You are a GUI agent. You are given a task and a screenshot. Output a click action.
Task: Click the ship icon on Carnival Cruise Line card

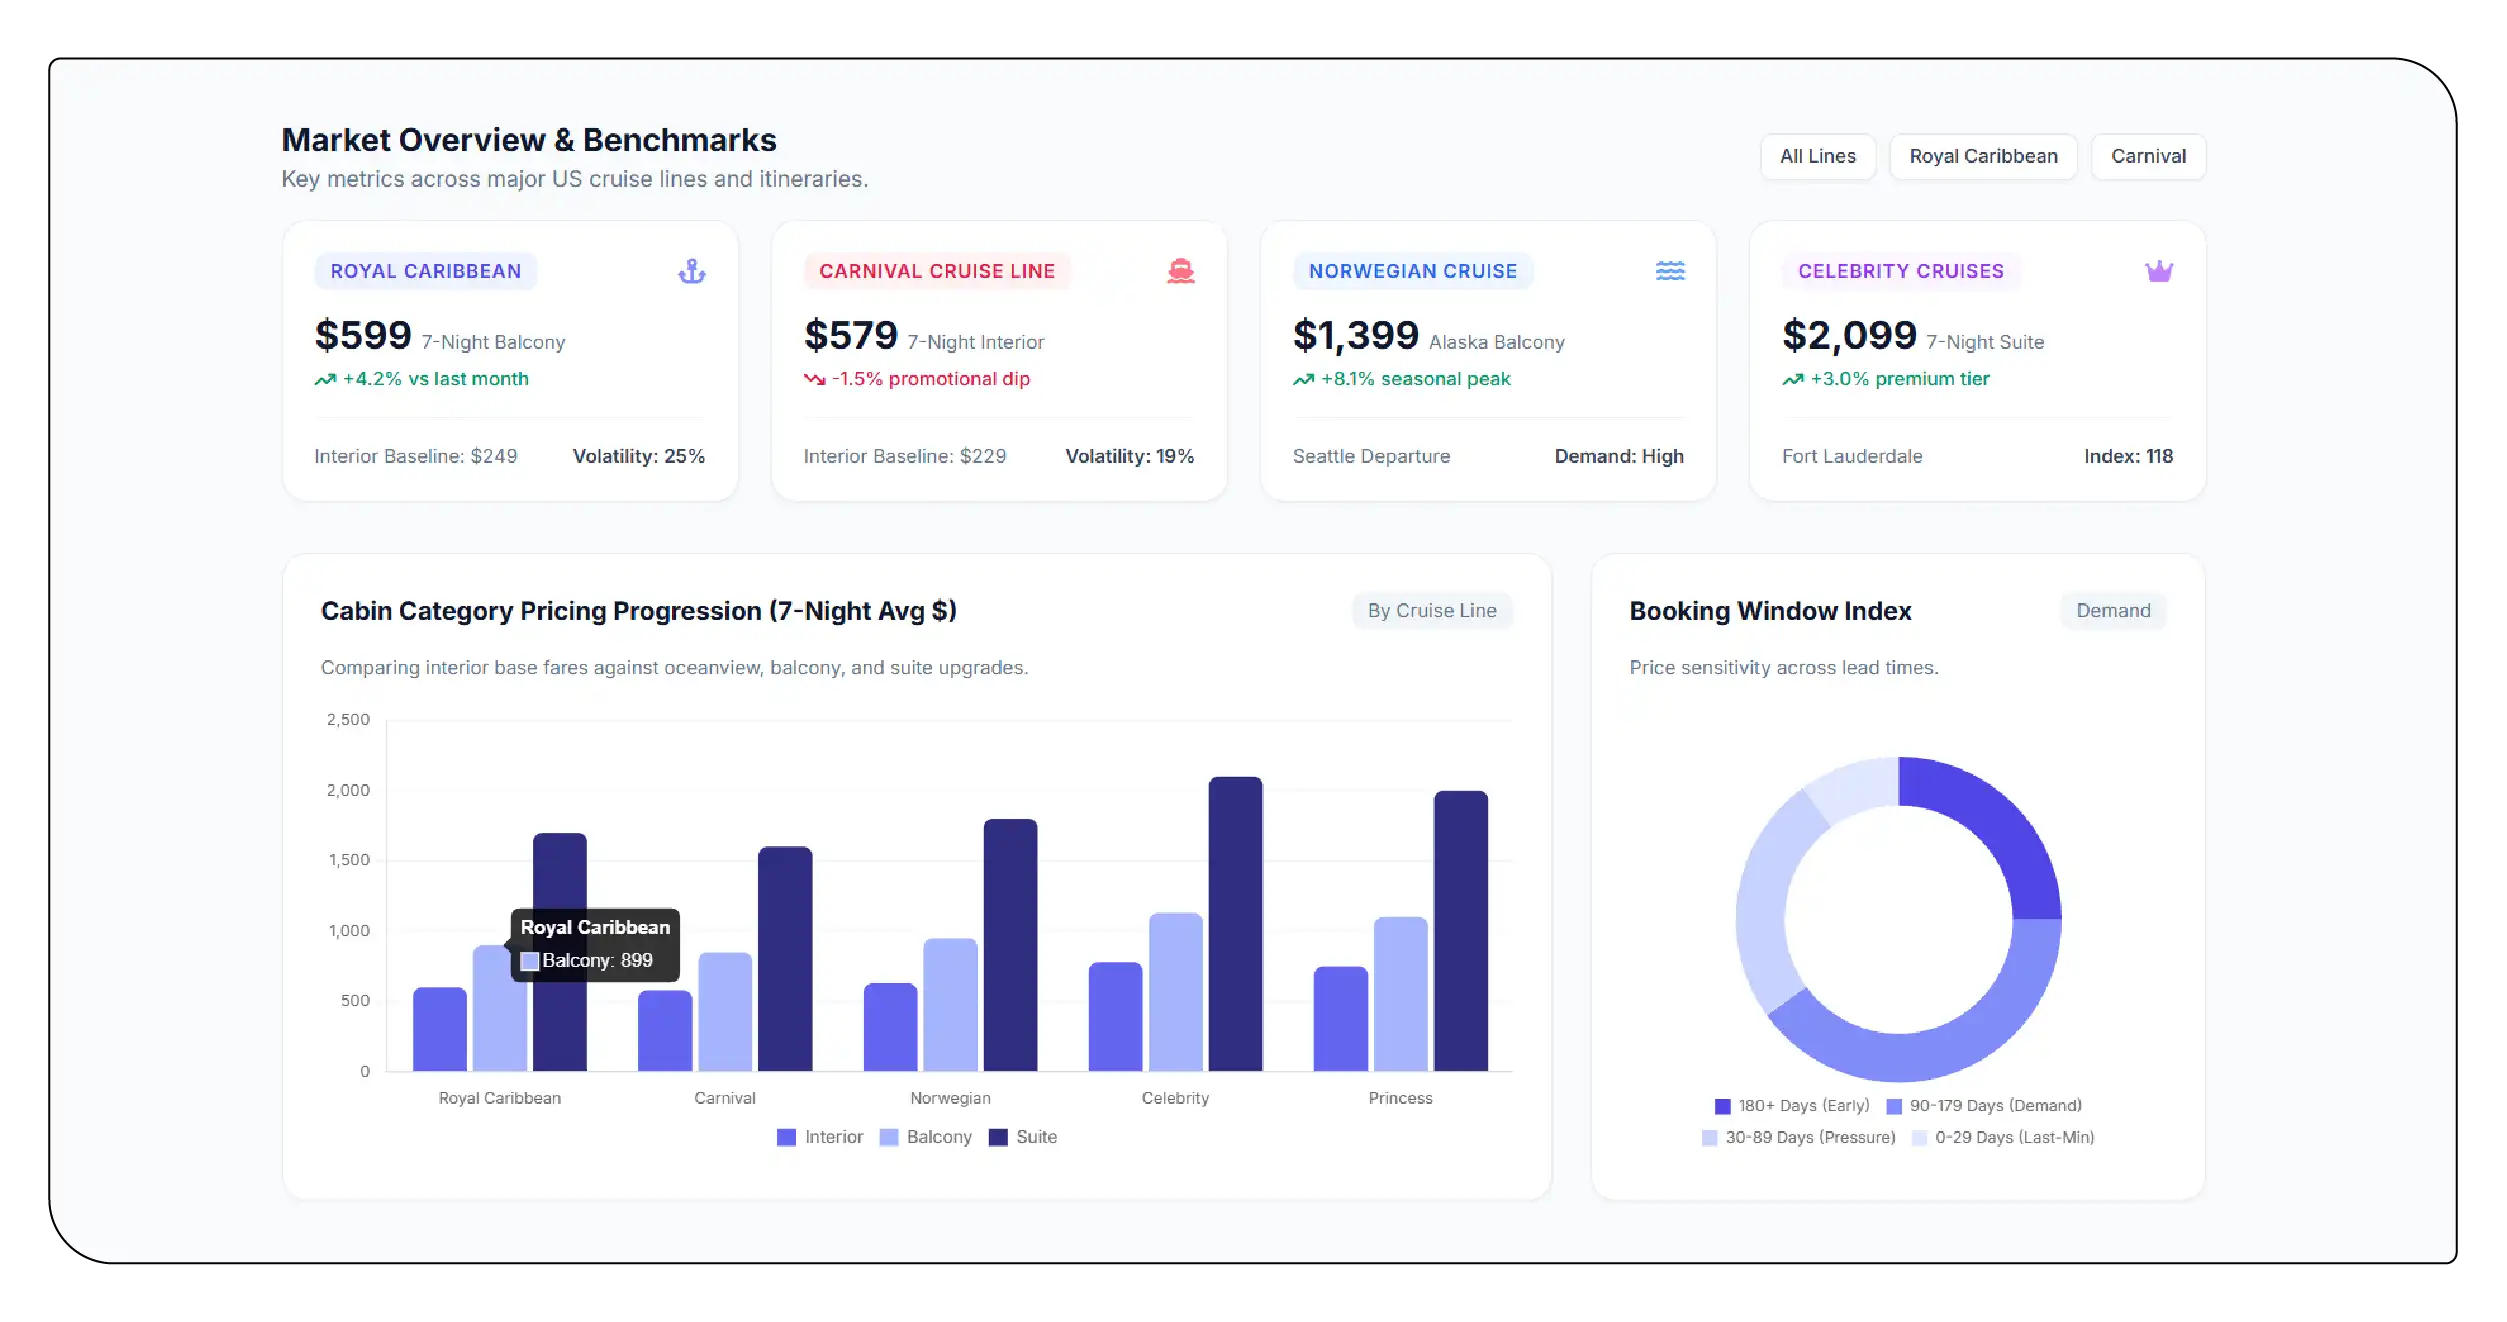click(1181, 271)
